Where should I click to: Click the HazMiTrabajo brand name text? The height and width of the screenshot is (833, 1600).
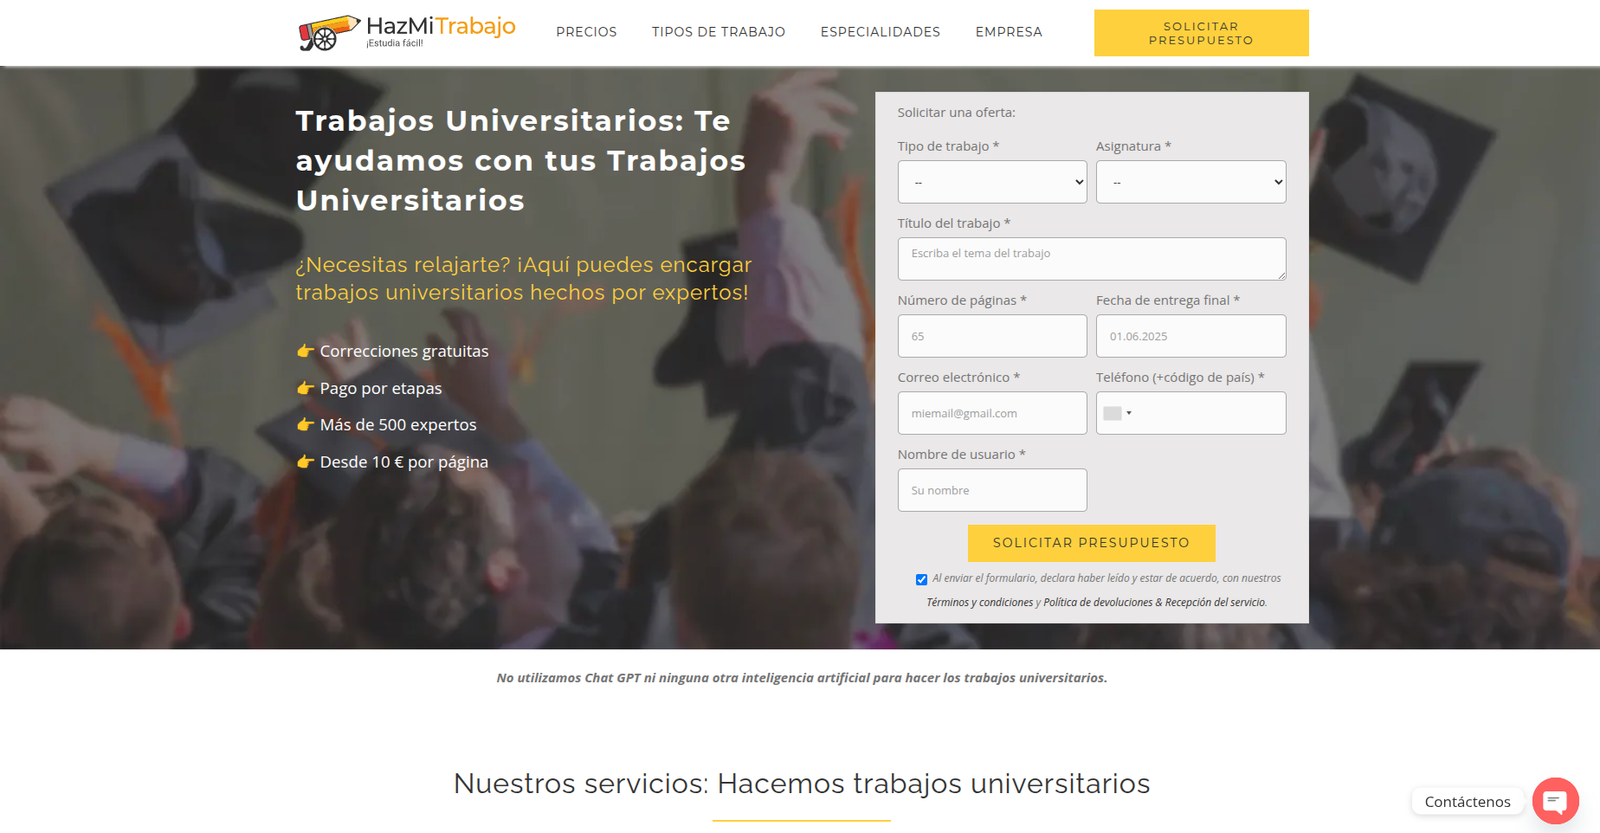(x=441, y=26)
